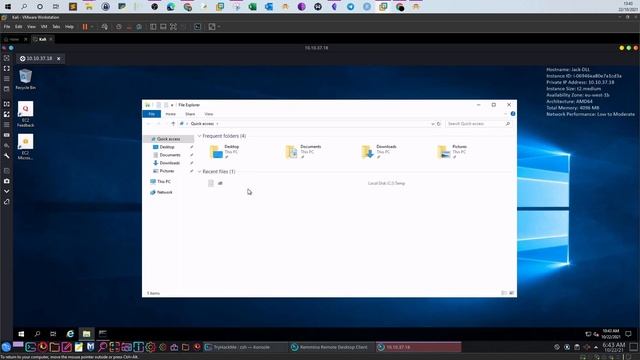Open the Kali application launcher menu
This screenshot has height=360, width=640.
click(6, 347)
